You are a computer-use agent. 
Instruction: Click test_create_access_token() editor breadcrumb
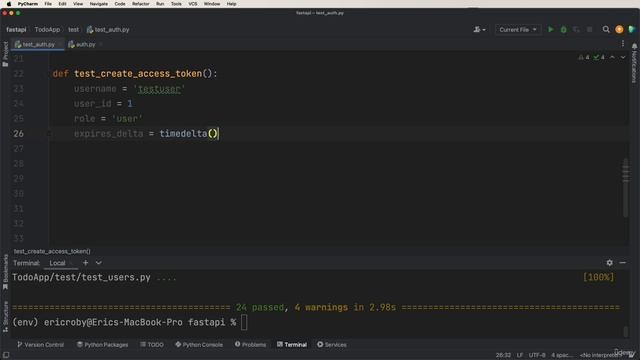(x=52, y=251)
